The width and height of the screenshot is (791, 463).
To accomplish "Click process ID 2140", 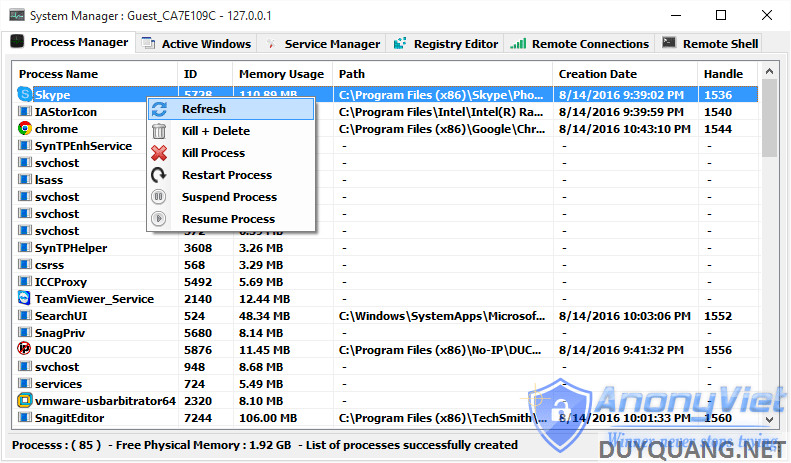I will [198, 299].
